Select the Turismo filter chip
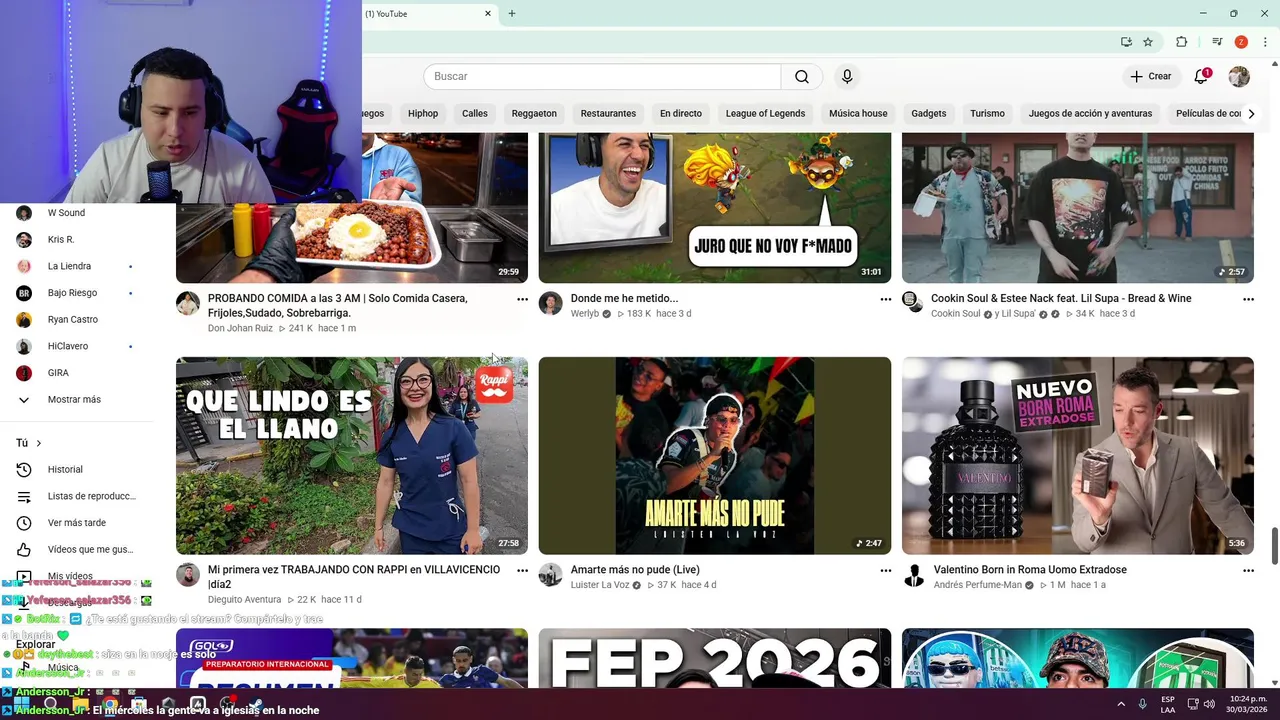This screenshot has height=720, width=1280. point(987,113)
